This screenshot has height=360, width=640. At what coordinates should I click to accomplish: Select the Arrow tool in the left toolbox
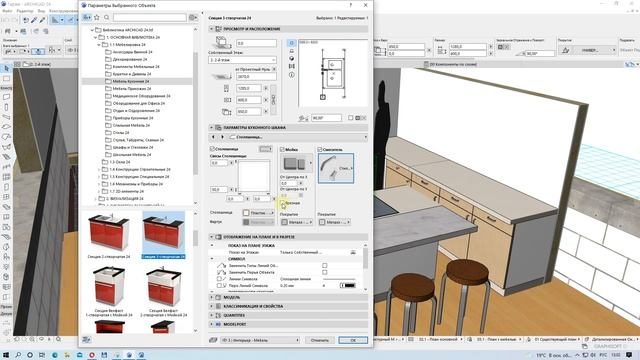[6, 68]
